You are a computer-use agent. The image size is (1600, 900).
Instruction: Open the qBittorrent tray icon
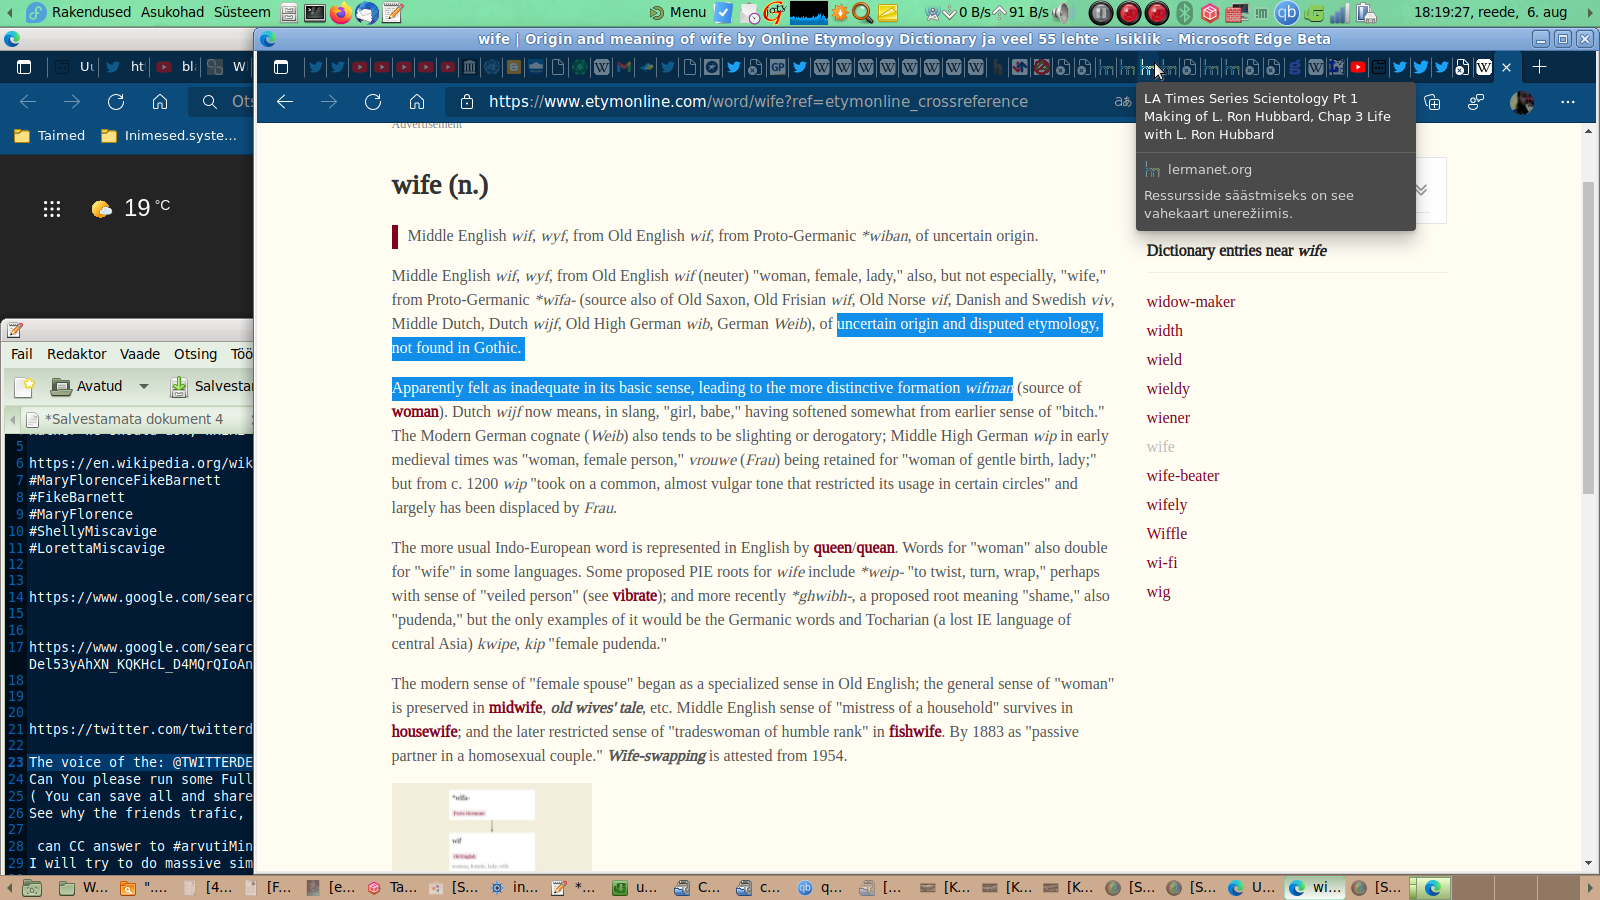pyautogui.click(x=1286, y=13)
